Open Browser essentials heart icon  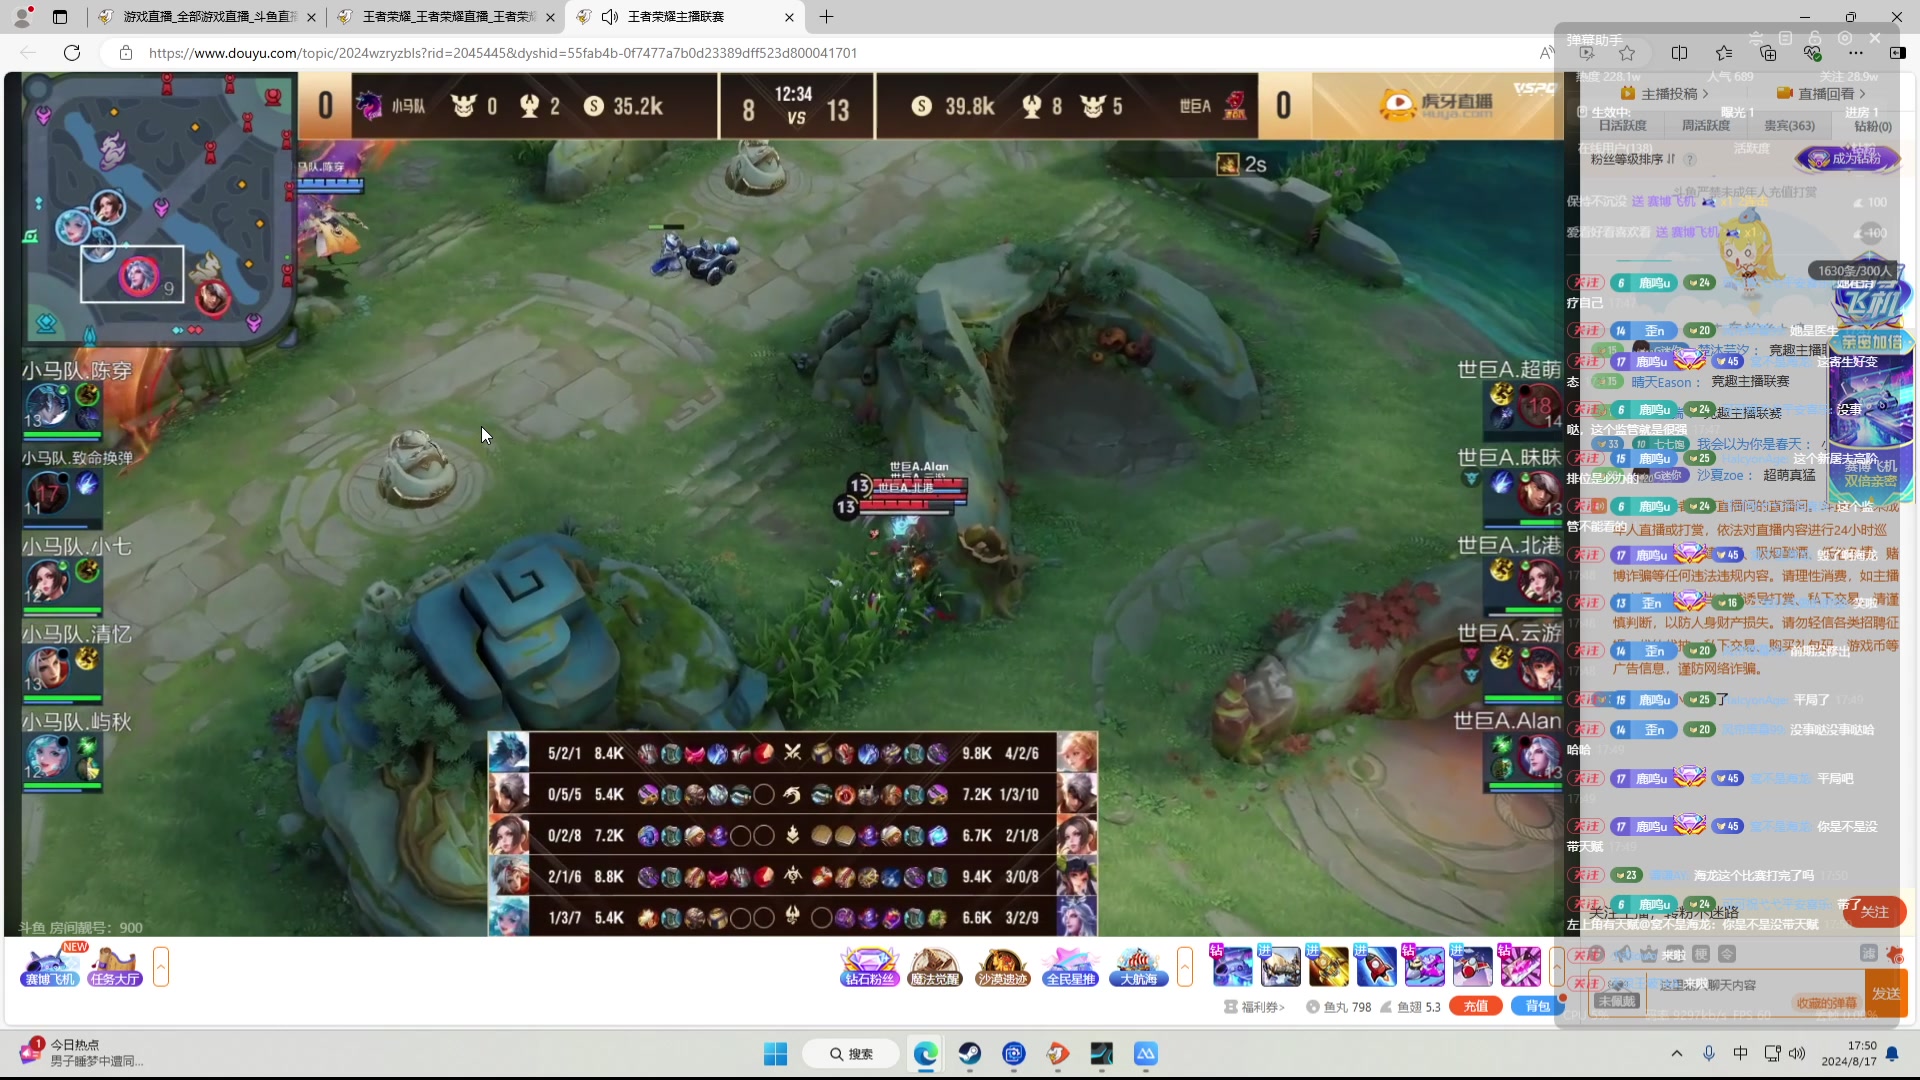[1812, 53]
